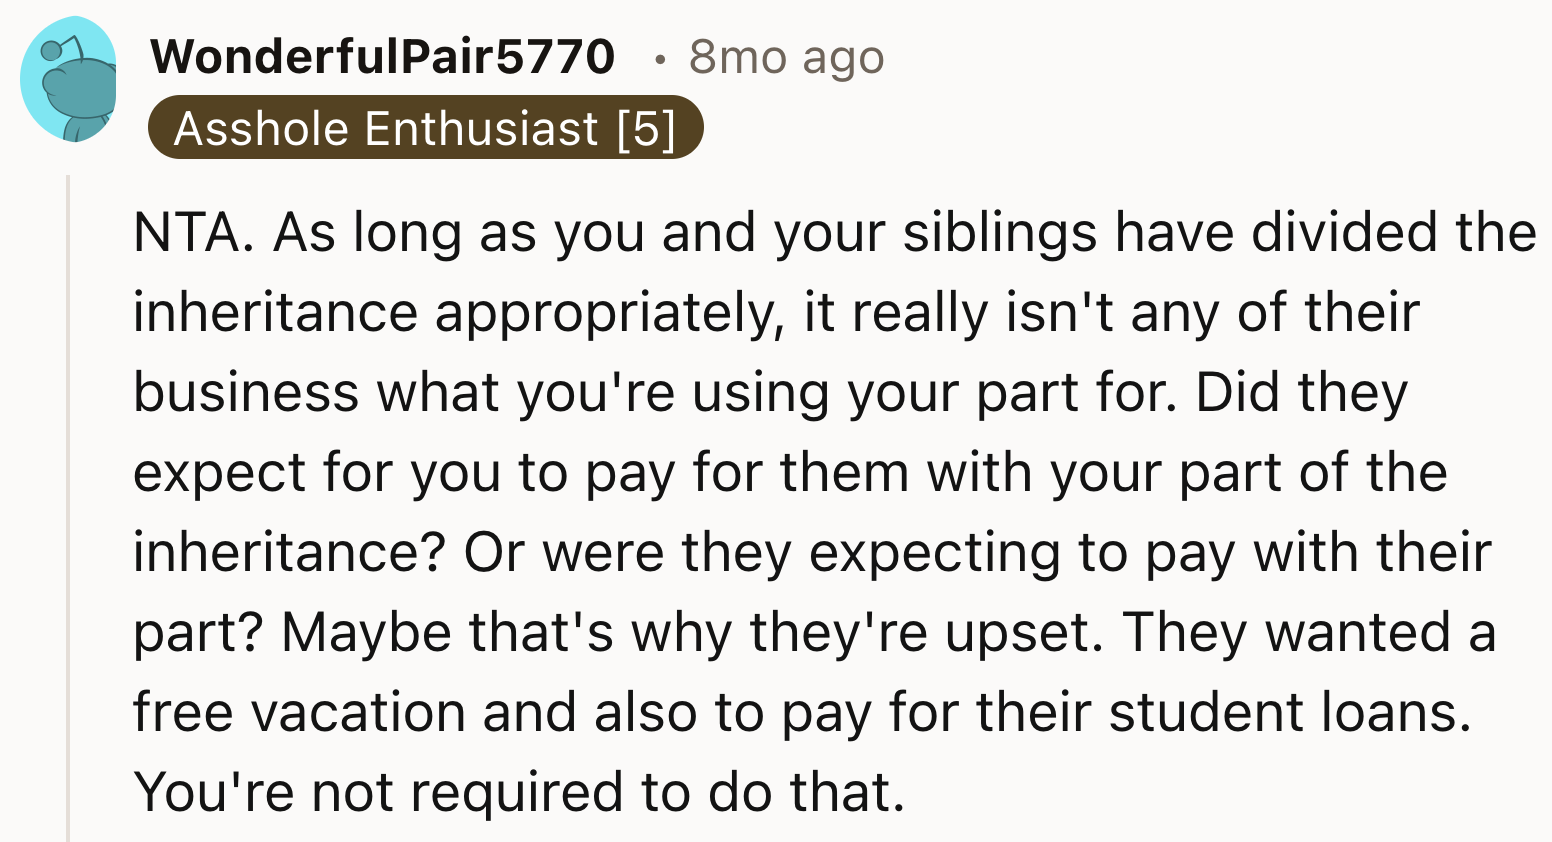Click the word "Maybe" in the comment
The image size is (1552, 842).
coord(366,632)
